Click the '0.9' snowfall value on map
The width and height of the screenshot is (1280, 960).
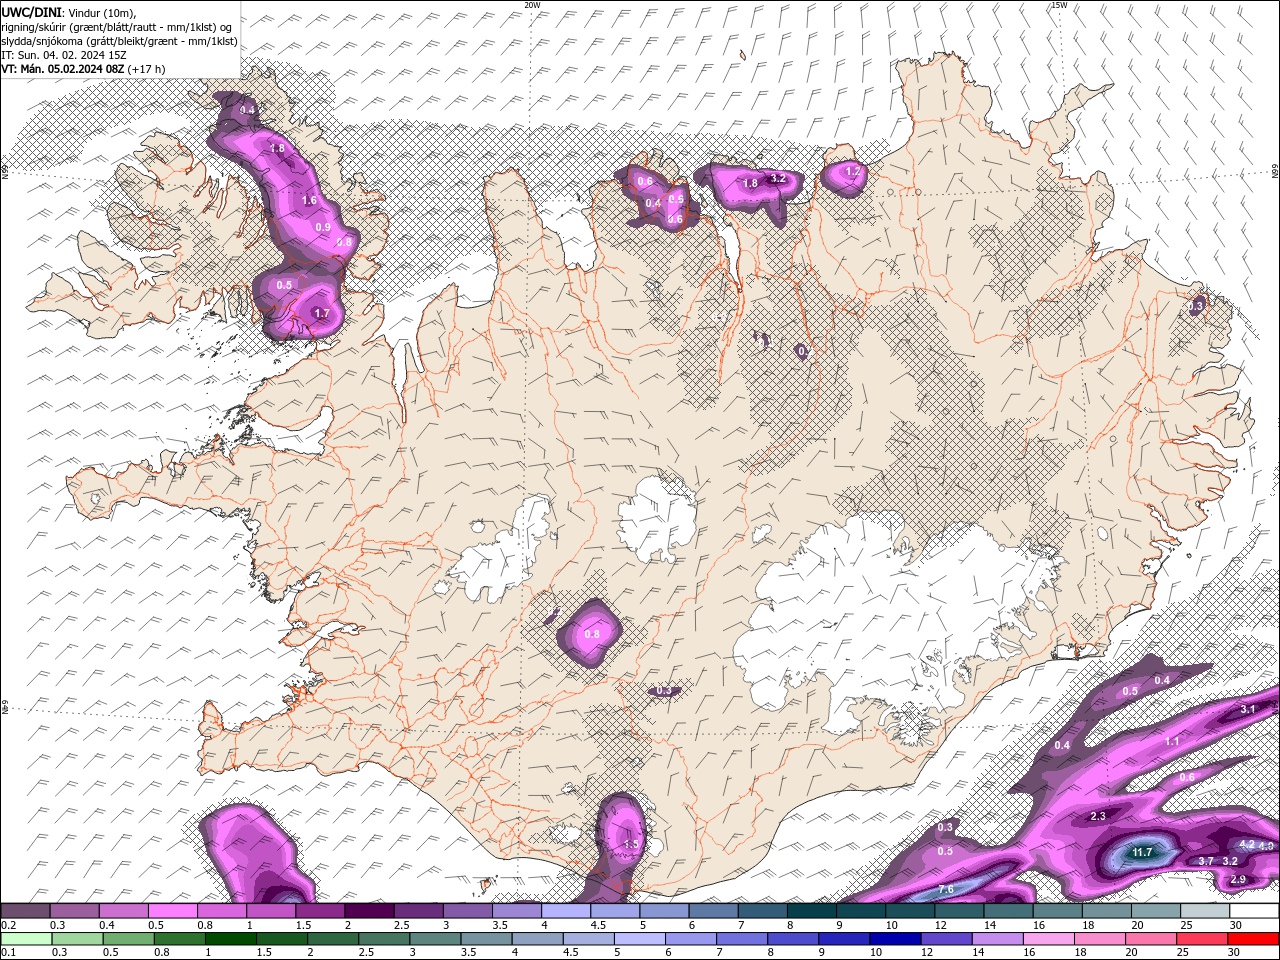(x=323, y=227)
